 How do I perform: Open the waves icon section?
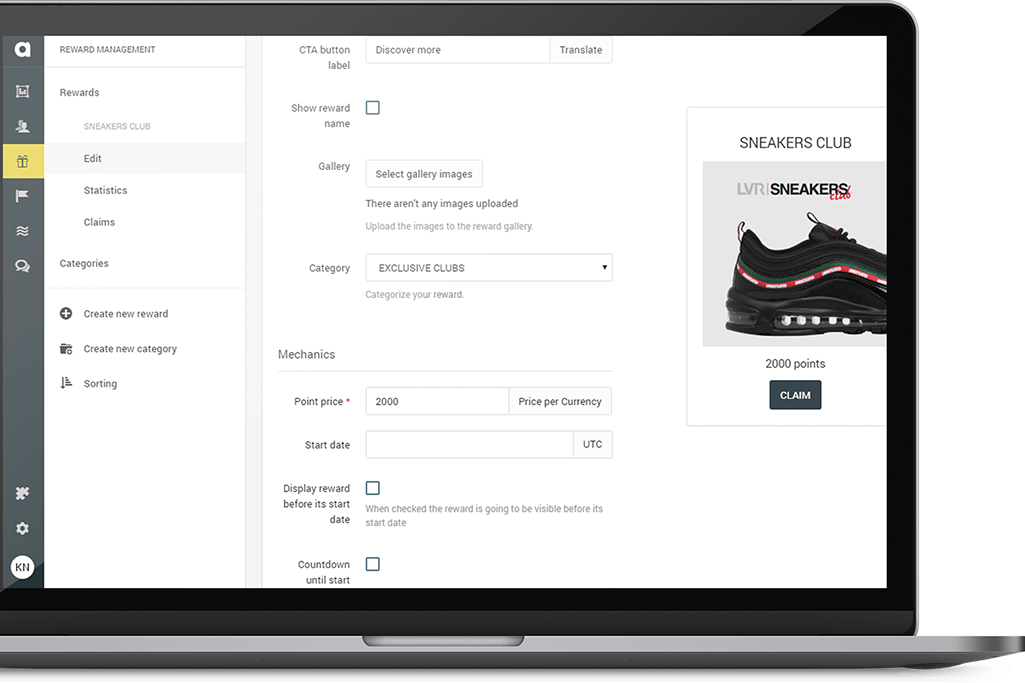[22, 231]
